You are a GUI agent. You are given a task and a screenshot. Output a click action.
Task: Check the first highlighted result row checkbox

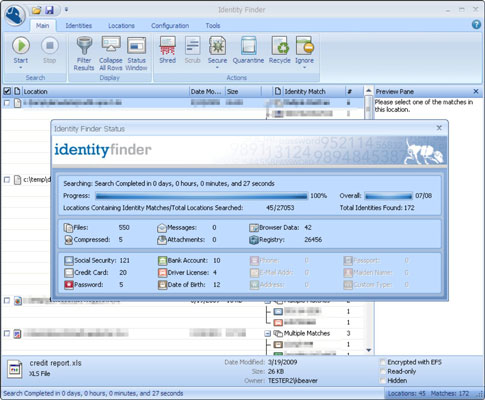7,103
